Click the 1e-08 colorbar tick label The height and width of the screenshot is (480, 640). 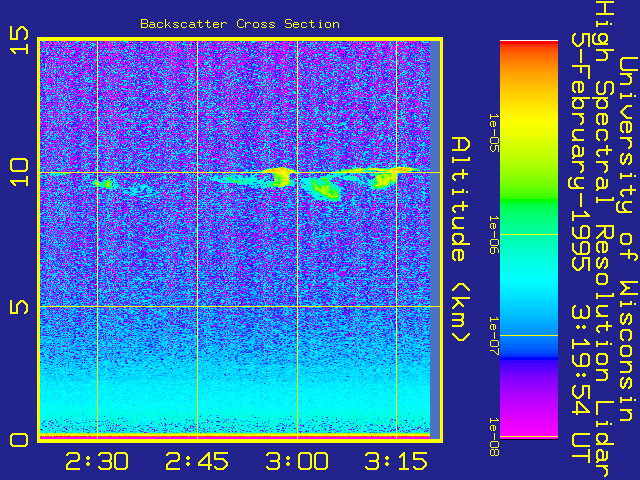(494, 437)
